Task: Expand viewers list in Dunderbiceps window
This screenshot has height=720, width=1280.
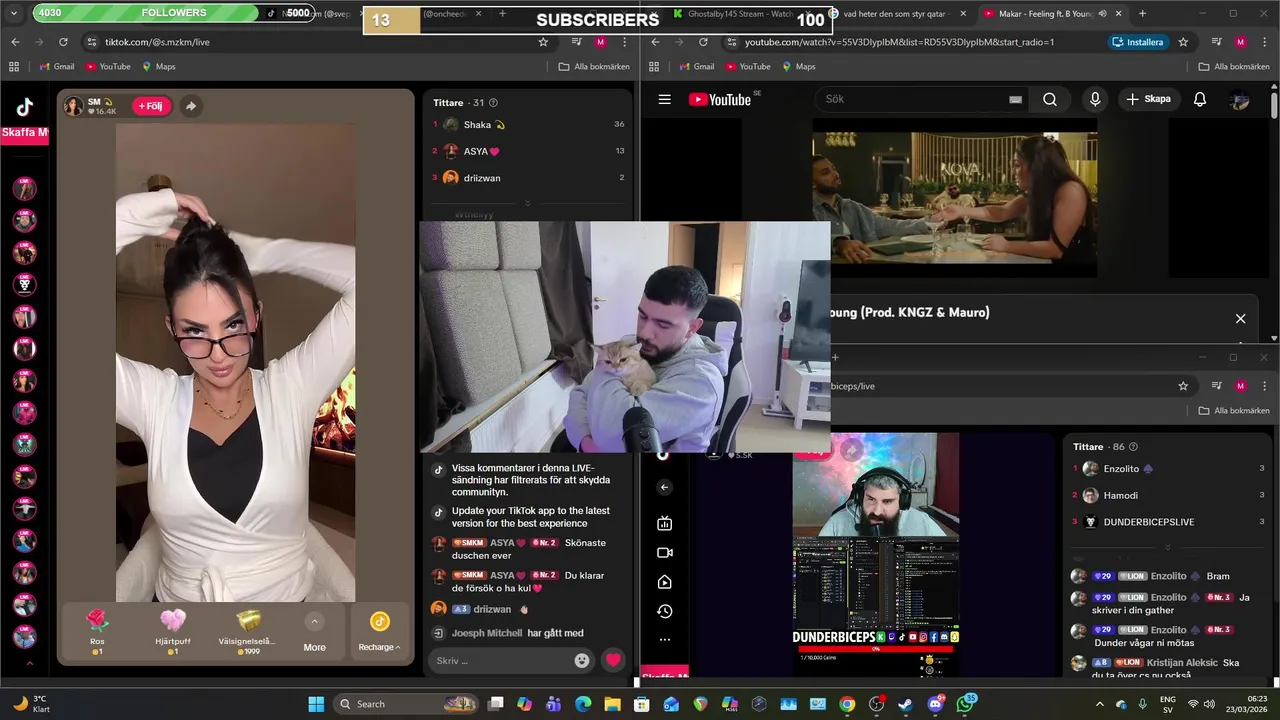Action: (1168, 547)
